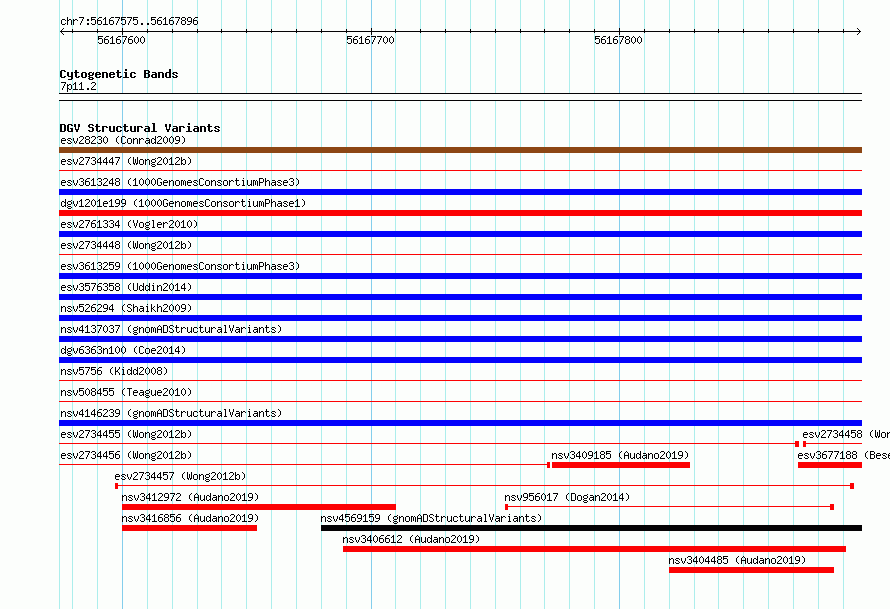
Task: Open esv2734447 (Wong2012b) variant label
Action: coord(126,161)
